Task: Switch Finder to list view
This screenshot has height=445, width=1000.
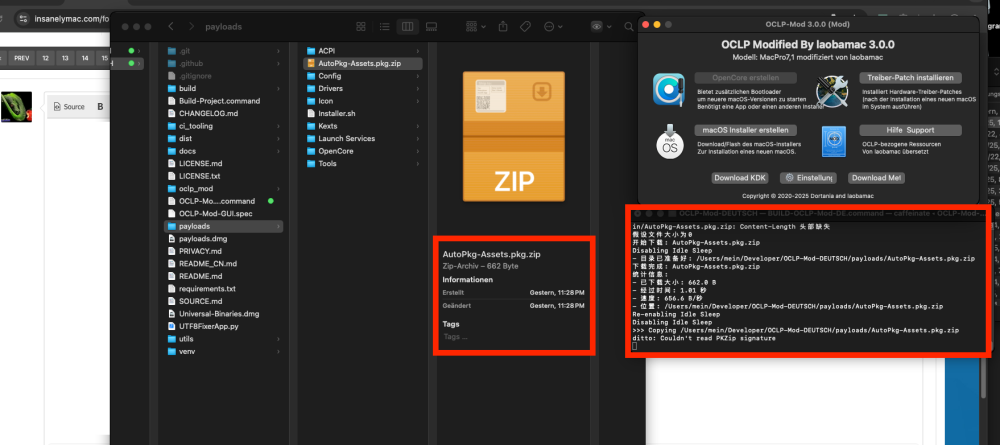Action: (384, 27)
